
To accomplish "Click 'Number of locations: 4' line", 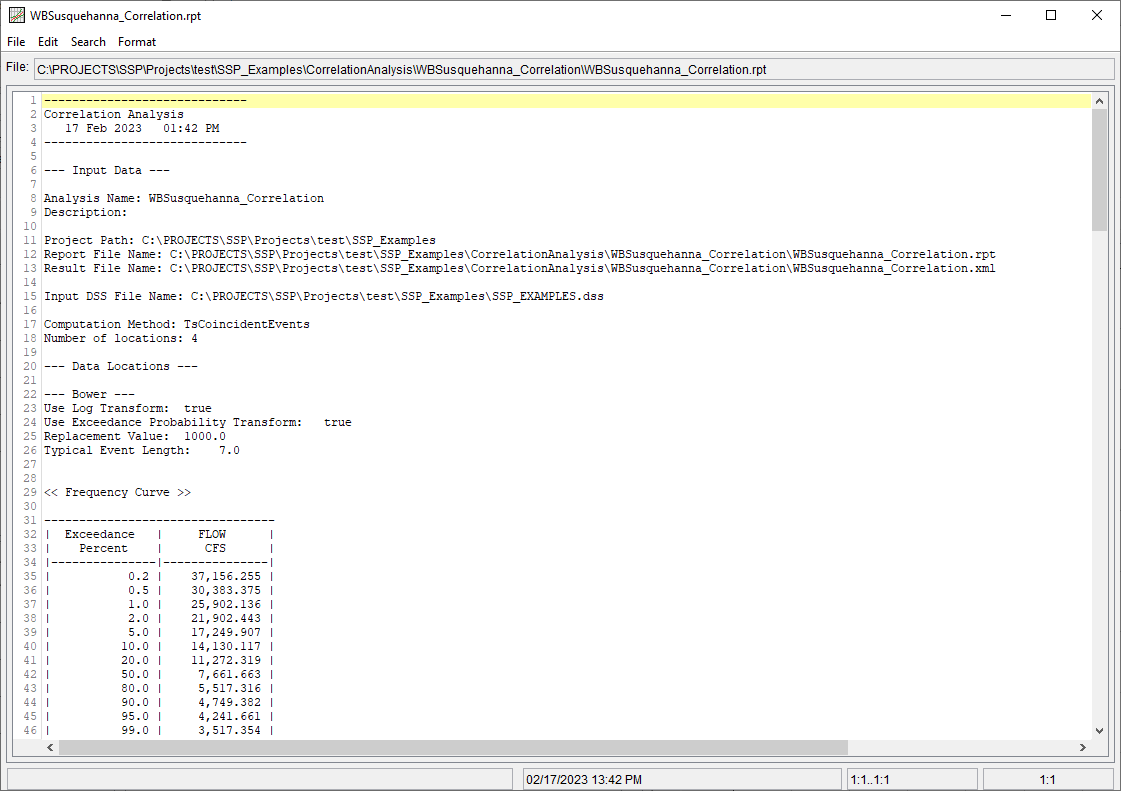I will pyautogui.click(x=121, y=338).
